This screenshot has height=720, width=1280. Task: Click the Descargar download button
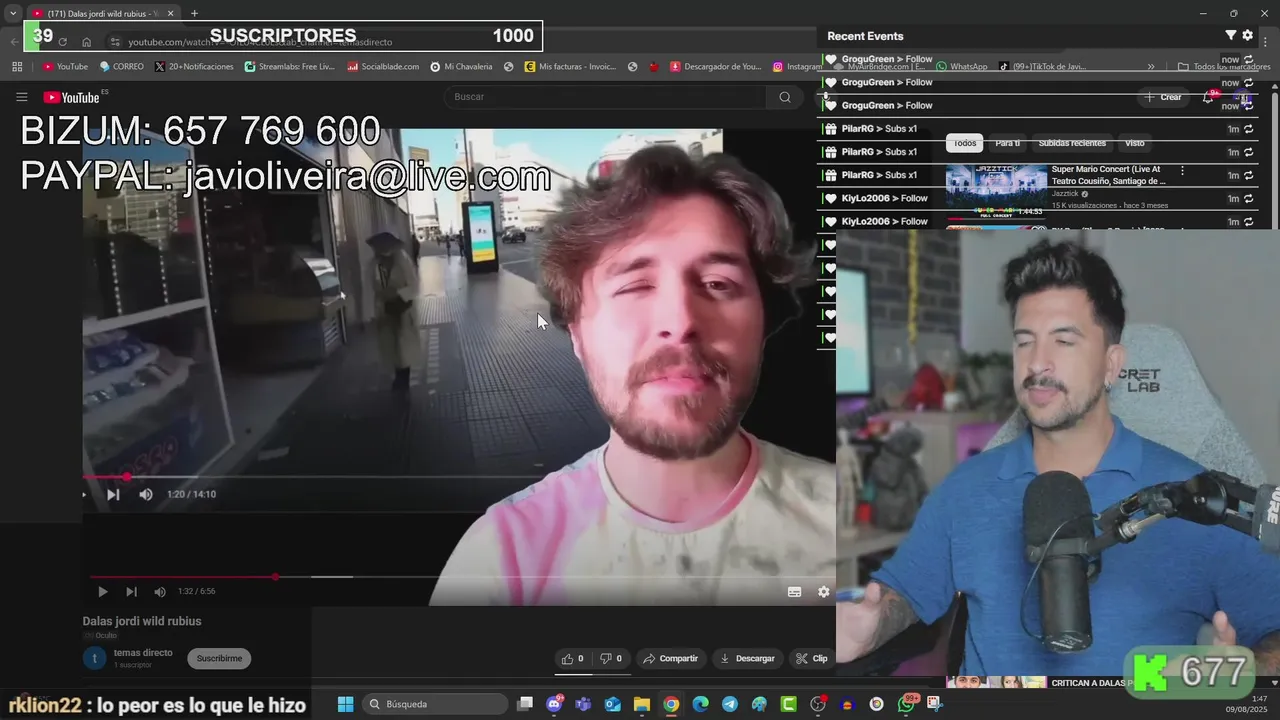point(747,658)
